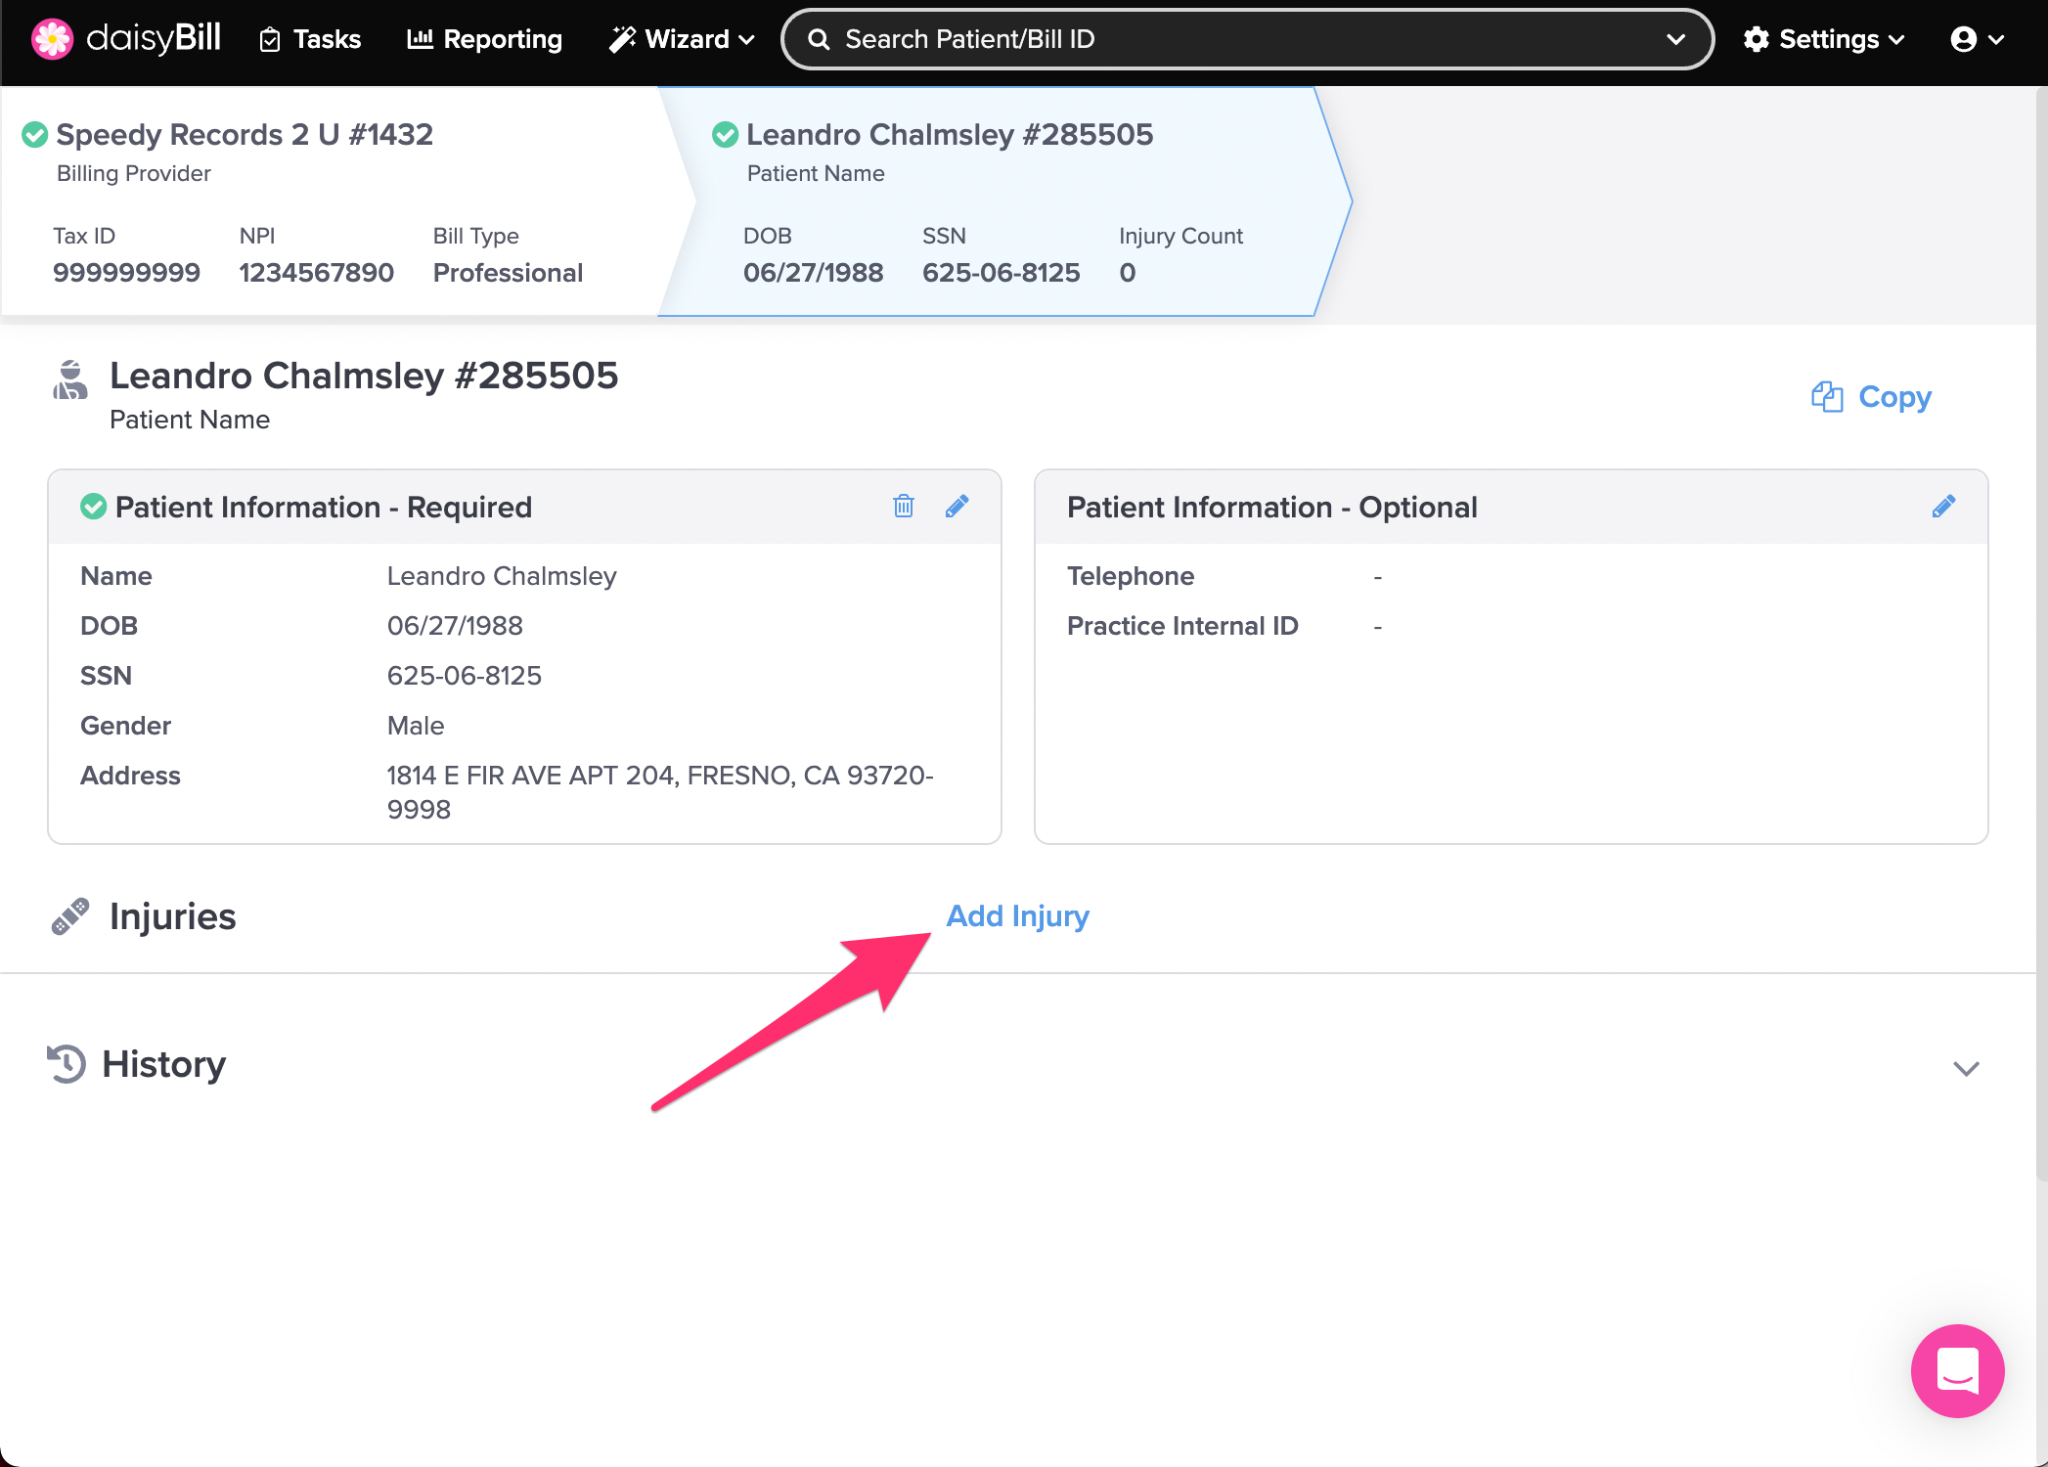Click the bandage icon next to Injuries
The width and height of the screenshot is (2048, 1467).
(70, 916)
